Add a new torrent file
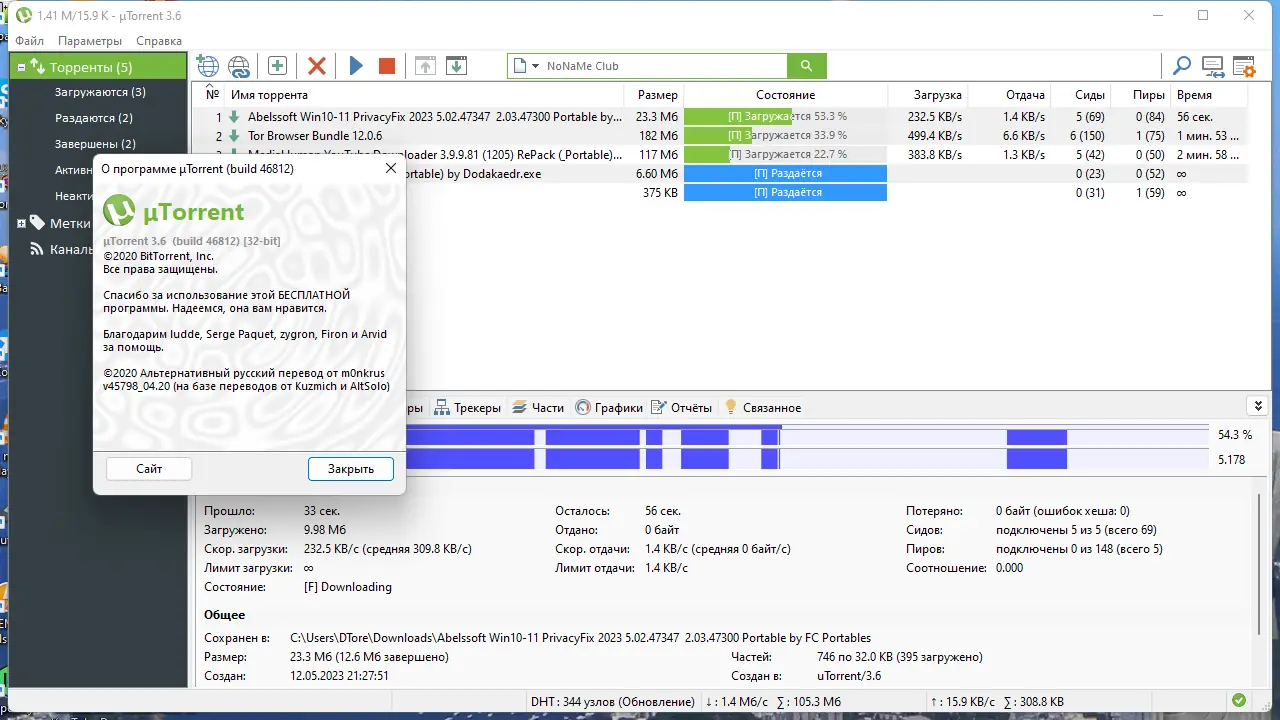Viewport: 1280px width, 720px height. [x=207, y=65]
